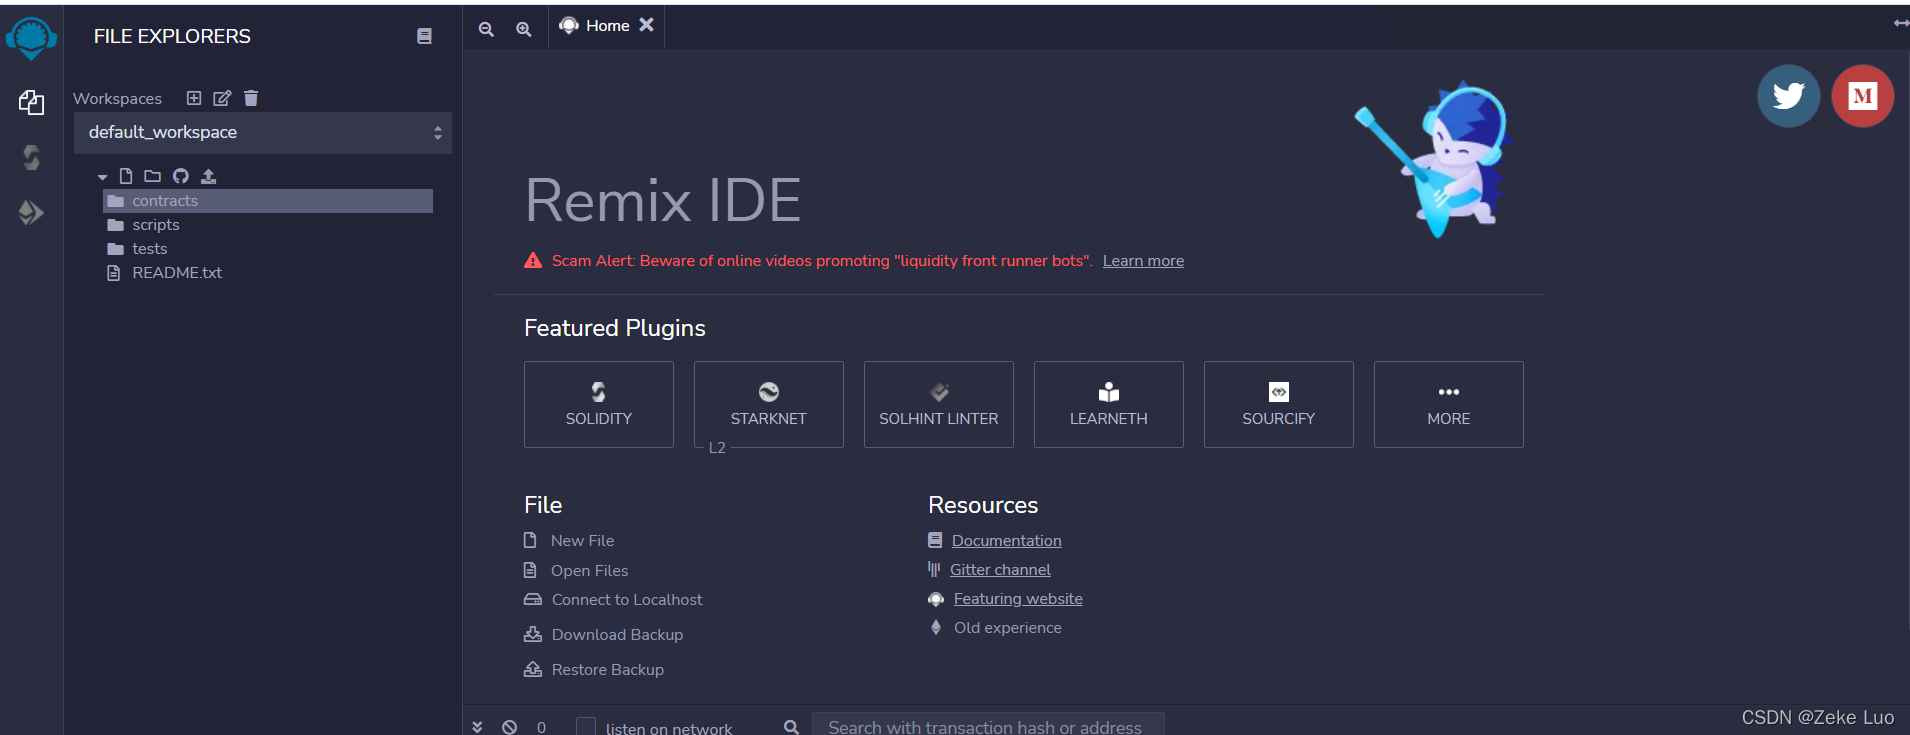Screen dimensions: 1910x735
Task: Activate the LearnEth plugin
Action: (1109, 404)
